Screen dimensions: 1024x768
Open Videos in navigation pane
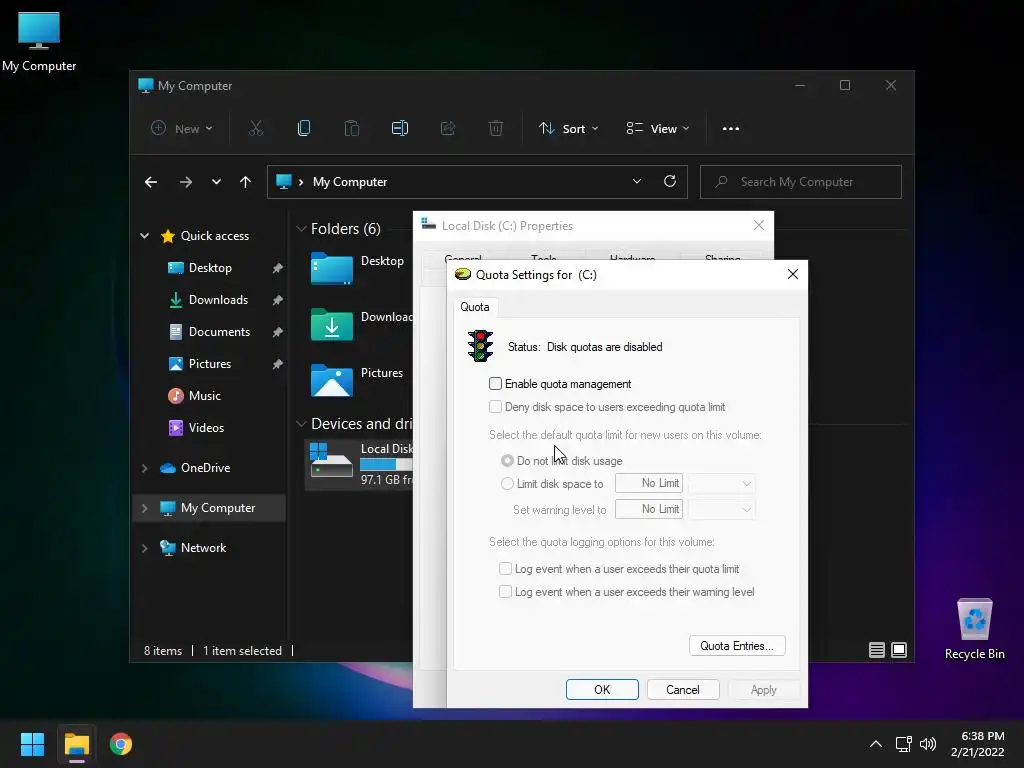206,428
